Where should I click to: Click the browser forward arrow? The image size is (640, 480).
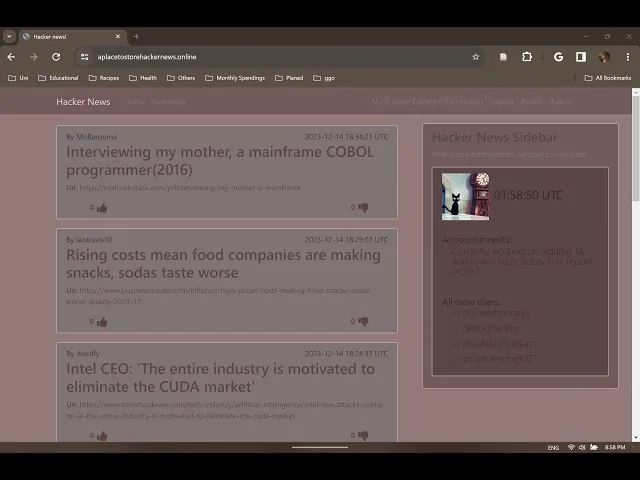tap(33, 57)
